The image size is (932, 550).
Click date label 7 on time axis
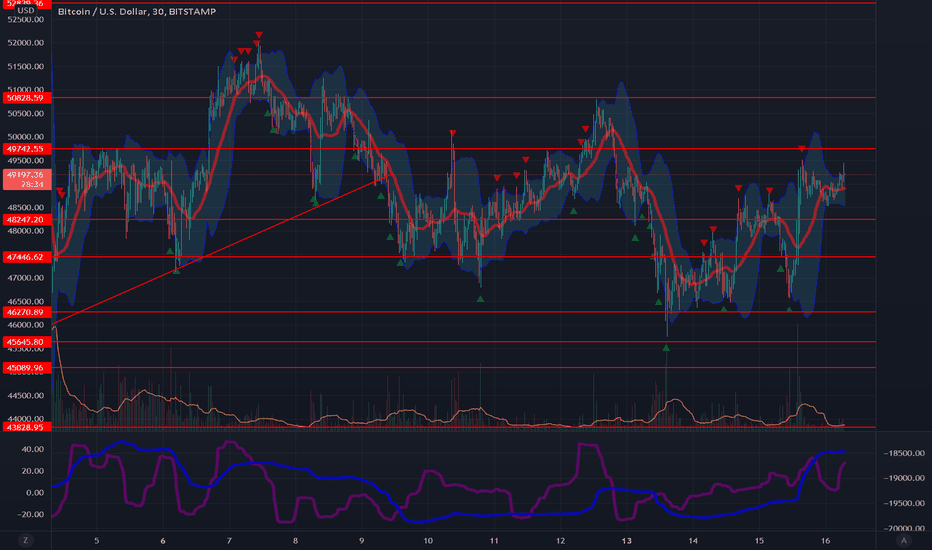229,540
